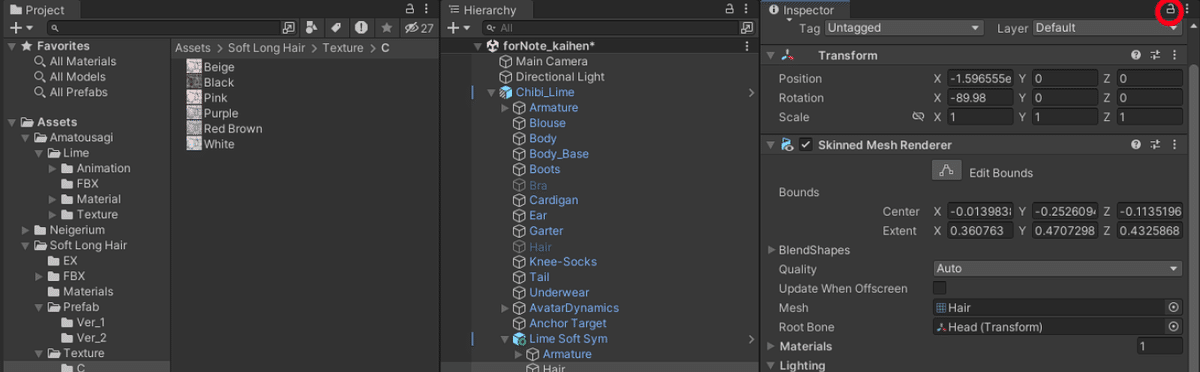Collapse the Lighting section
Viewport: 1200px width, 372px height.
pyautogui.click(x=771, y=365)
